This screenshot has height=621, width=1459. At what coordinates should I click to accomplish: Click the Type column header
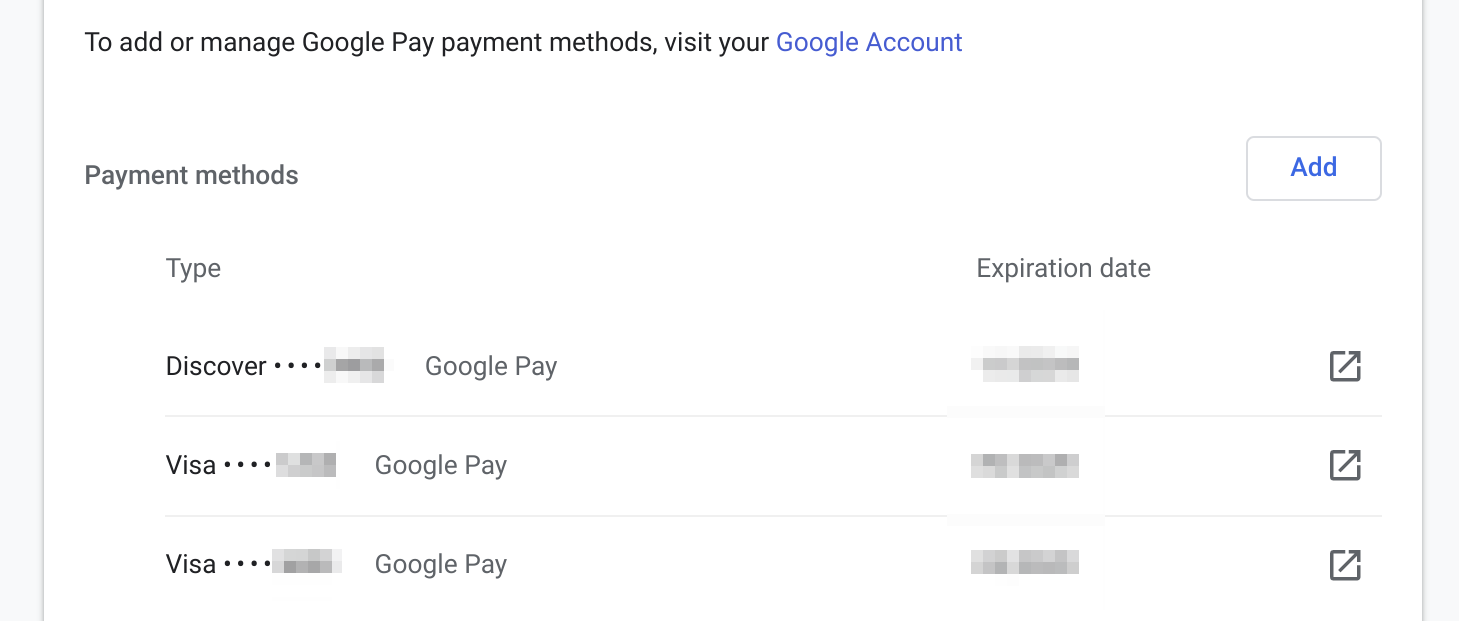tap(193, 269)
